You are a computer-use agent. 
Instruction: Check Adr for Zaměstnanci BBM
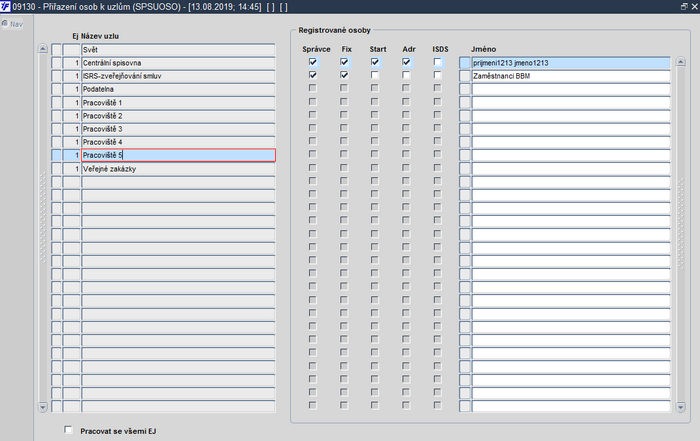pos(406,75)
